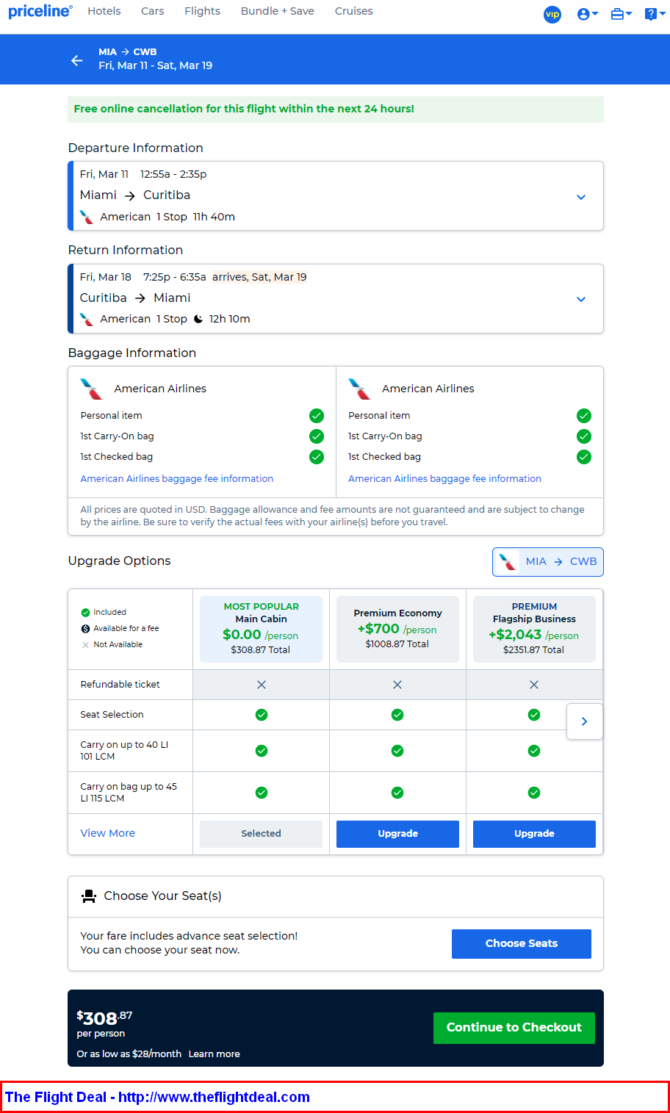Open the Cars nav item
Viewport: 670px width, 1113px height.
(153, 11)
